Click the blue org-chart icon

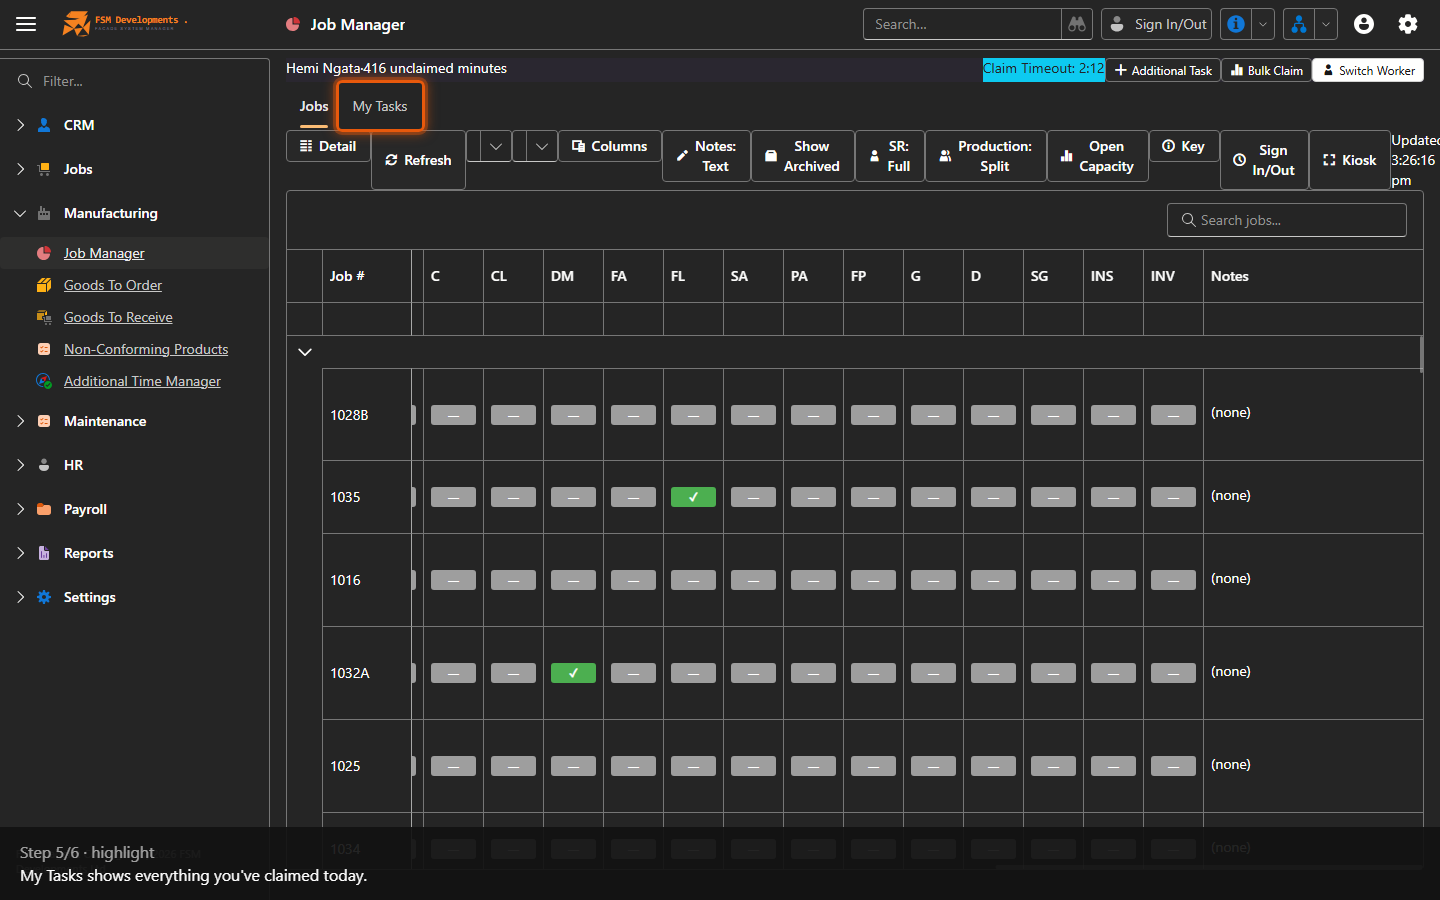[x=1298, y=24]
